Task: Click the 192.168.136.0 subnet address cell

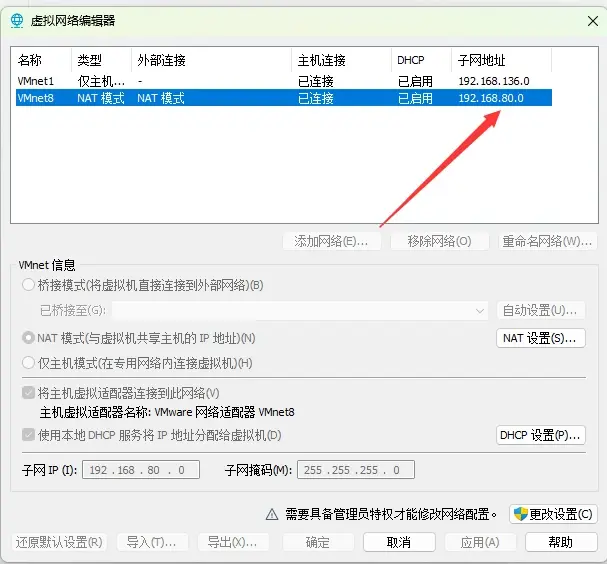Action: tap(494, 81)
